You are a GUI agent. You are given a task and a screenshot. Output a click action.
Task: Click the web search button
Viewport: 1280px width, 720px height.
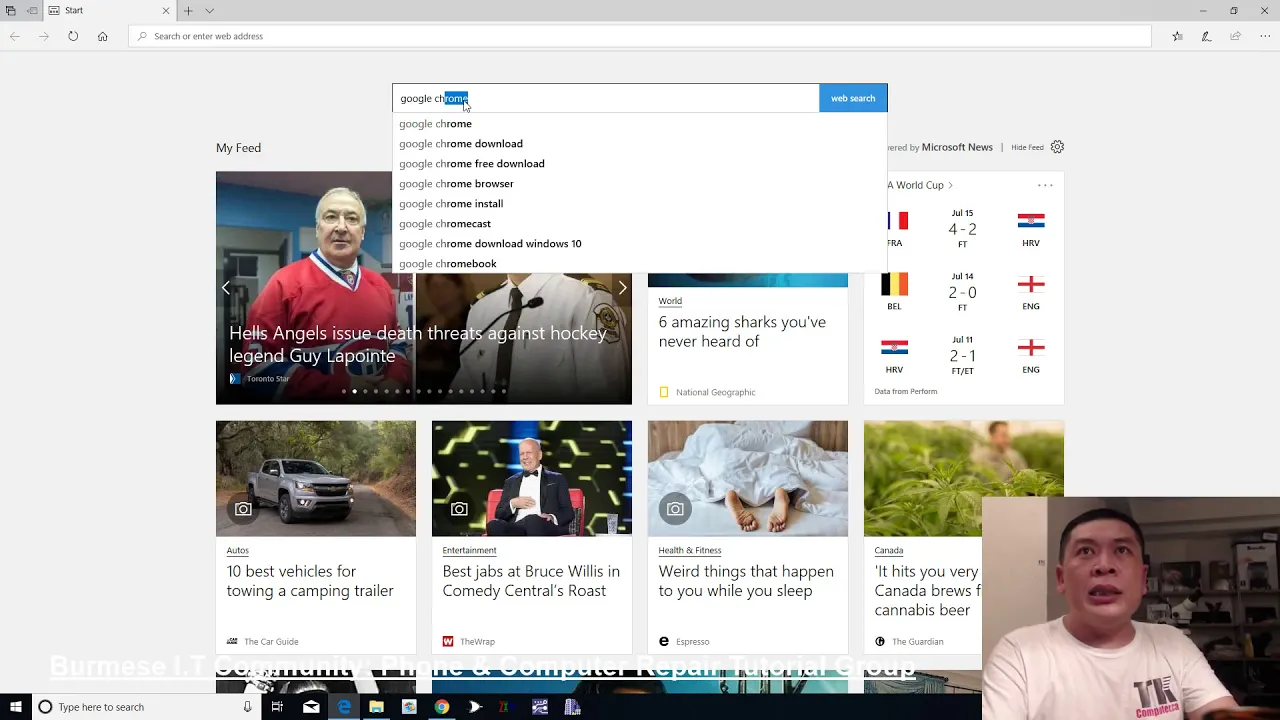(x=853, y=98)
